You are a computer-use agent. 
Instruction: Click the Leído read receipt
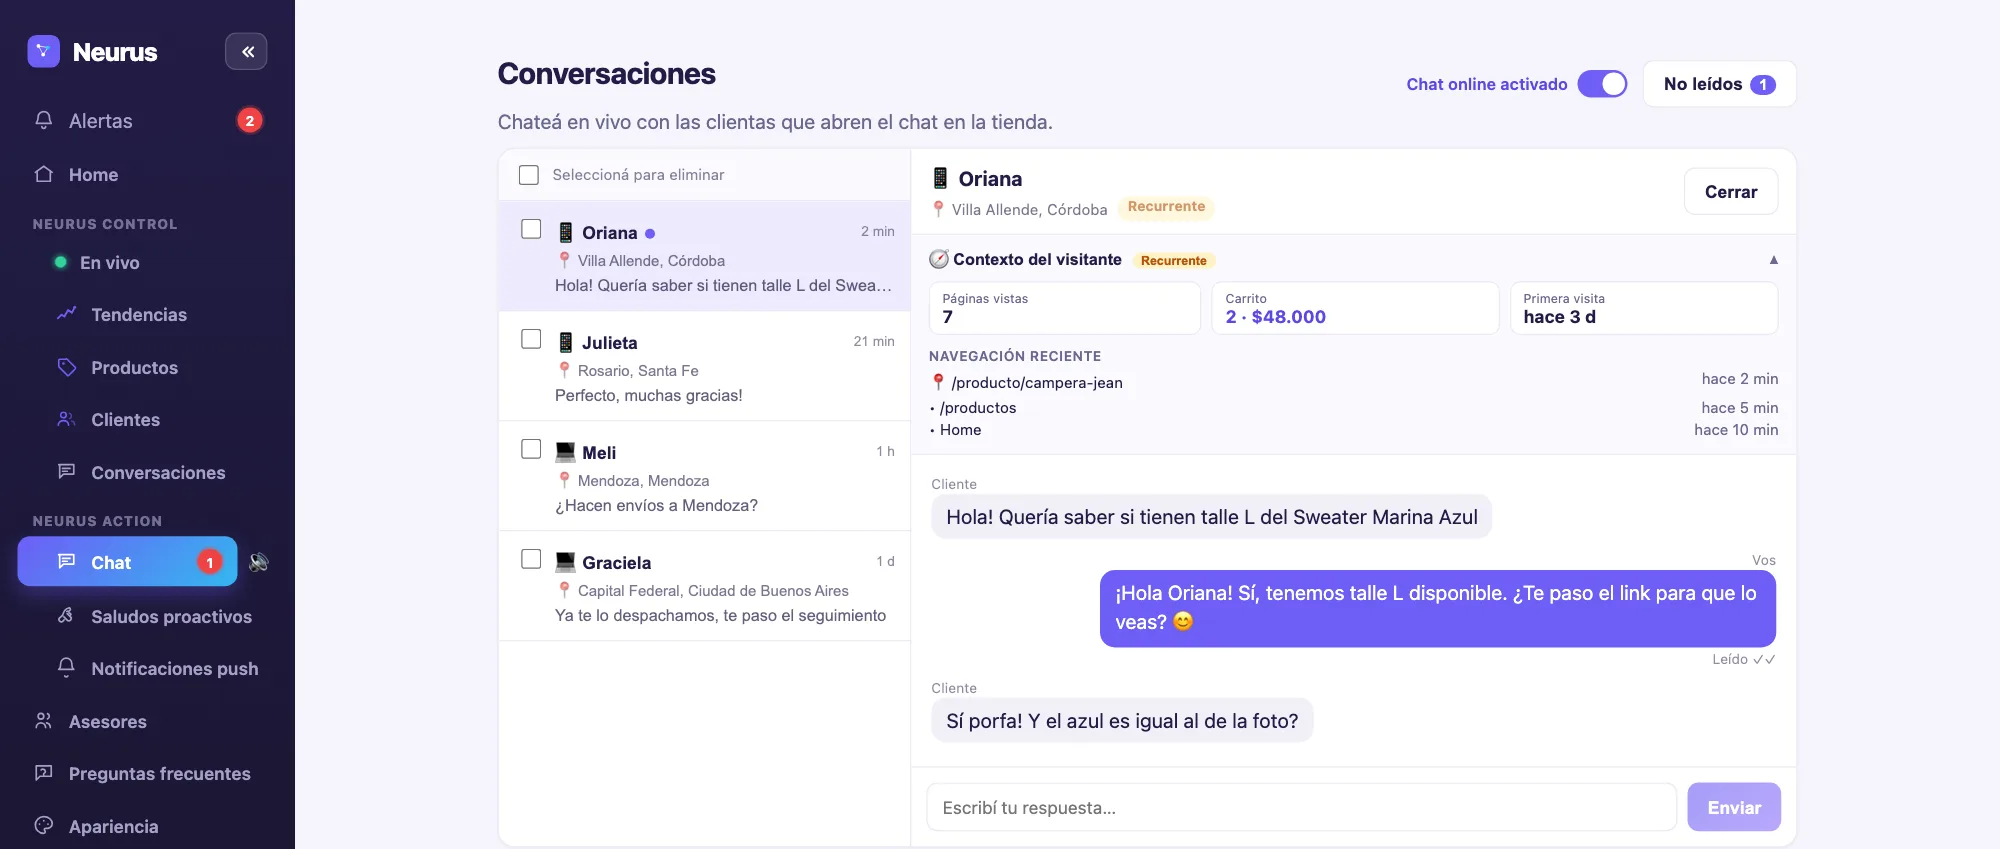click(1743, 659)
